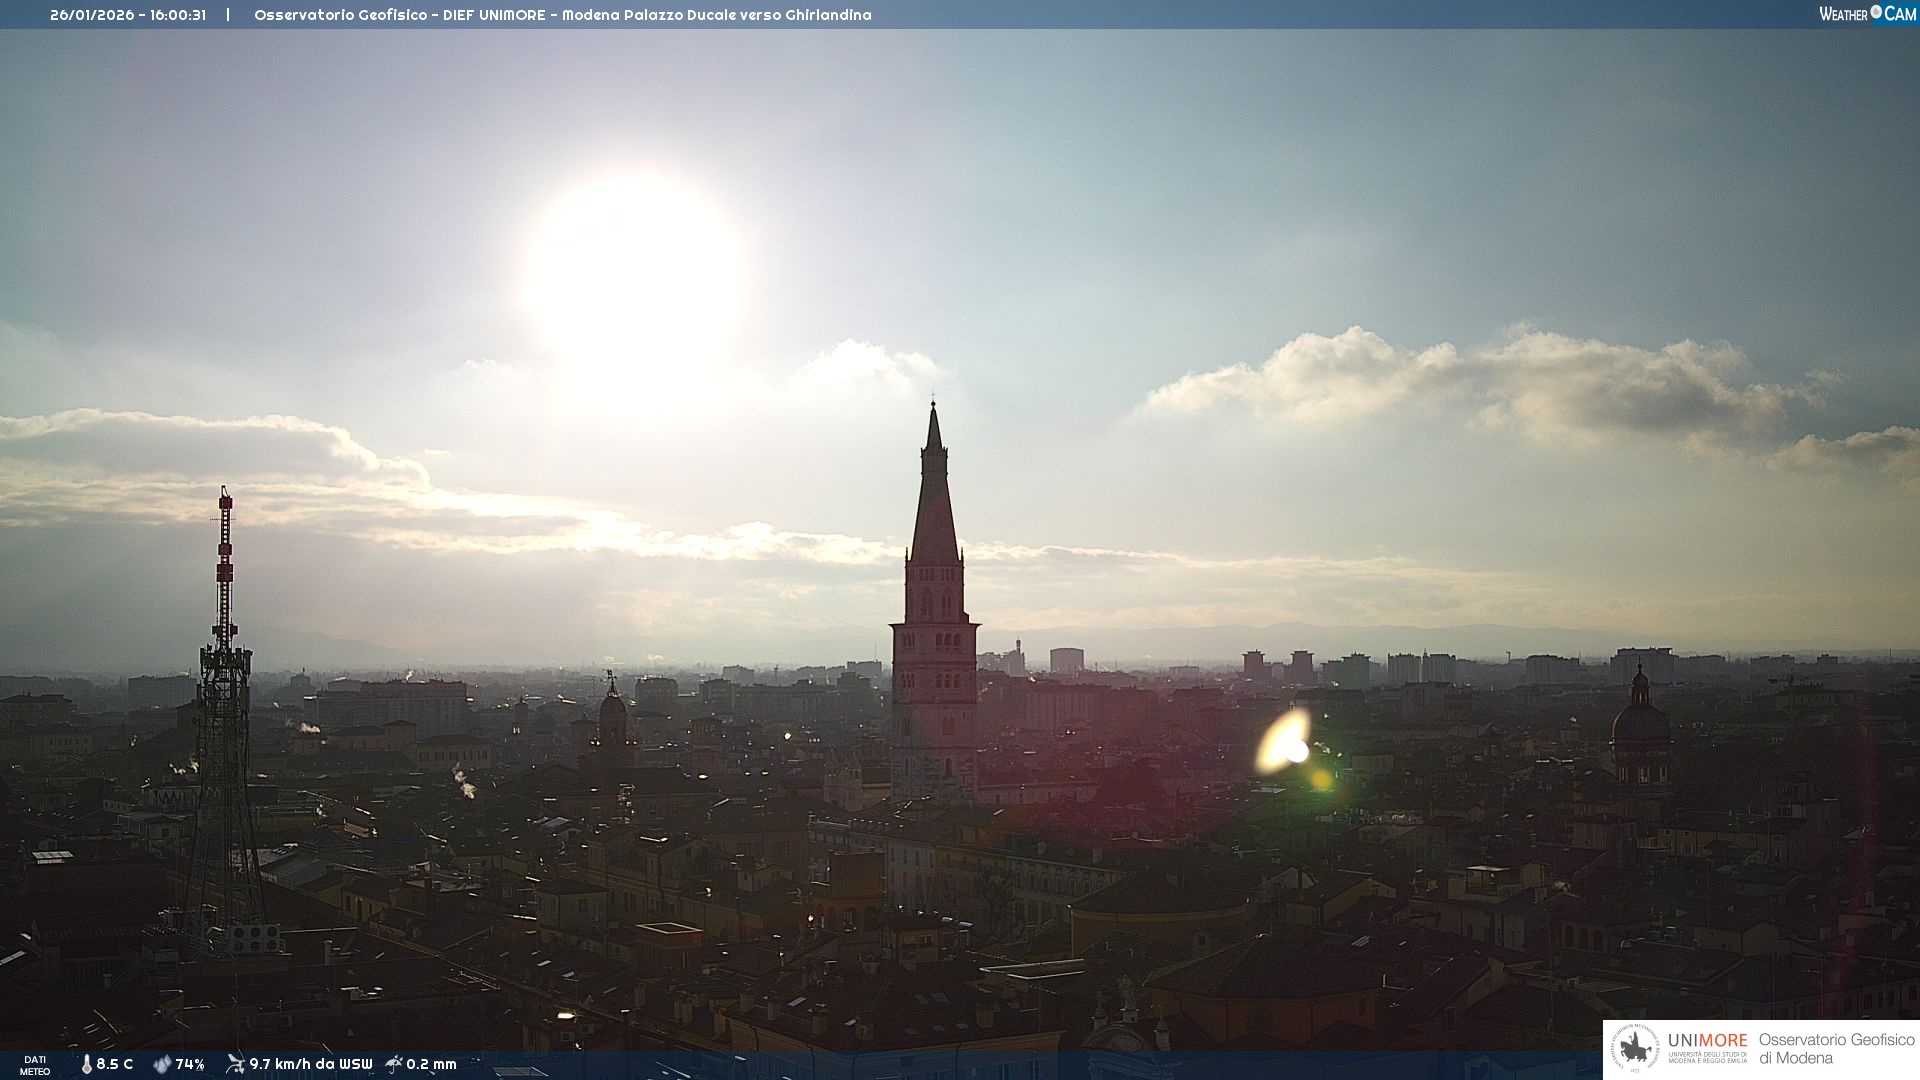The width and height of the screenshot is (1920, 1080).
Task: Click the 0.2 mm rainfall value
Action: point(431,1064)
